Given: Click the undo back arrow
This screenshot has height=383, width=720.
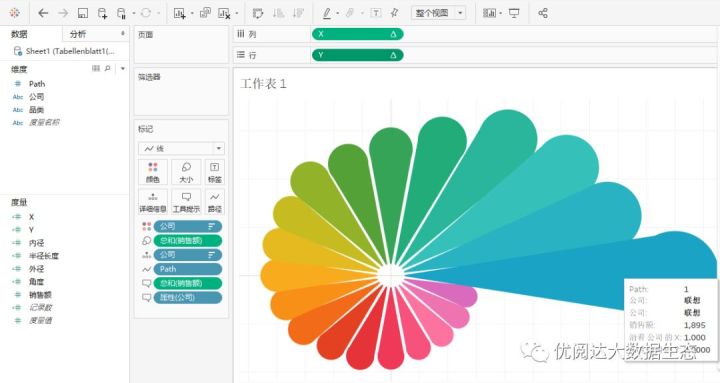Looking at the screenshot, I should [43, 13].
